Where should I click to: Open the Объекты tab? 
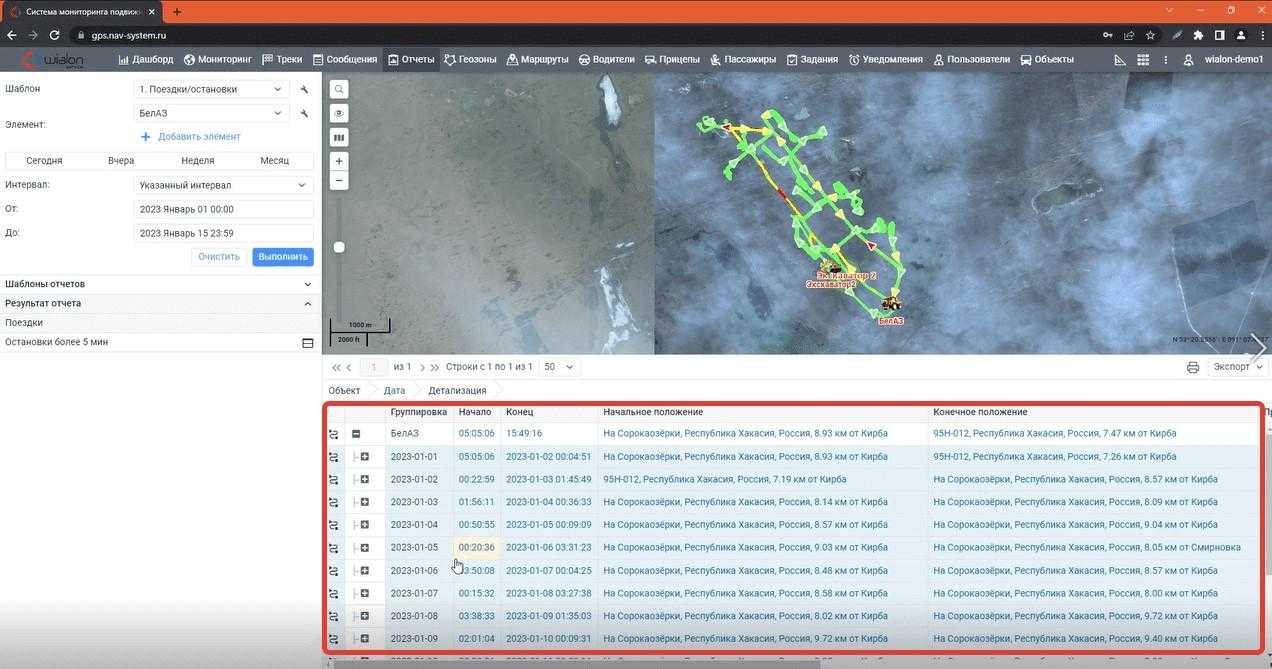[x=1046, y=60]
